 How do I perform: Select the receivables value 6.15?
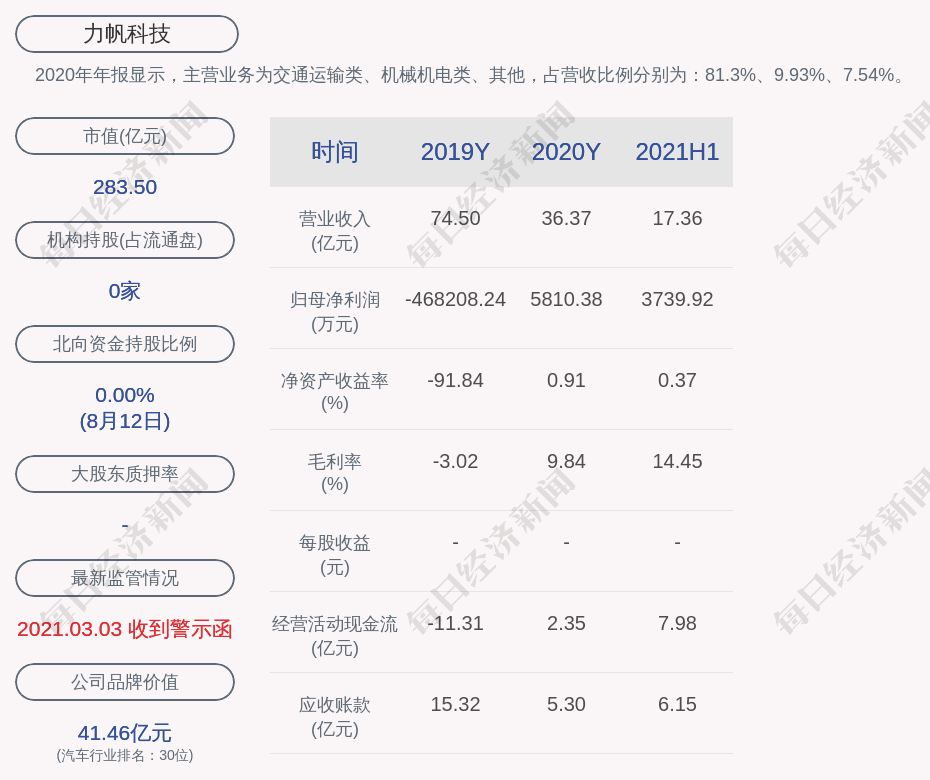tap(677, 704)
